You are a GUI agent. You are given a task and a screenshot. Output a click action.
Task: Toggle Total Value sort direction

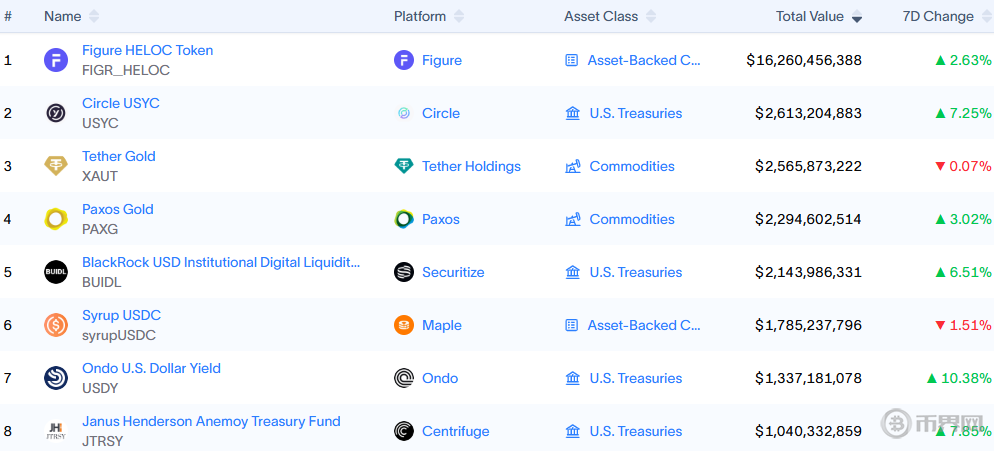point(856,16)
